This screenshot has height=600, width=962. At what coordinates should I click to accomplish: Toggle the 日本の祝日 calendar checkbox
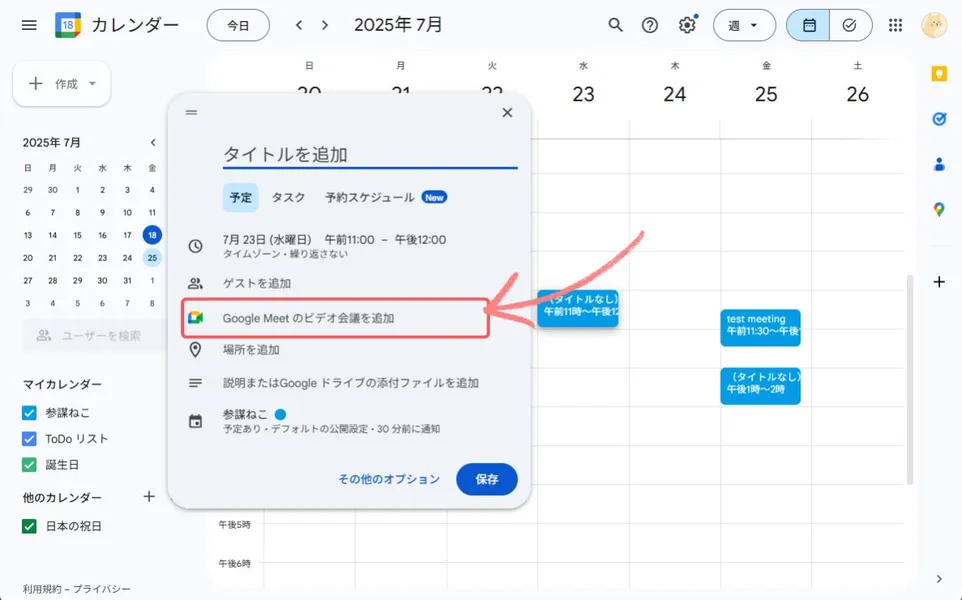pos(29,526)
